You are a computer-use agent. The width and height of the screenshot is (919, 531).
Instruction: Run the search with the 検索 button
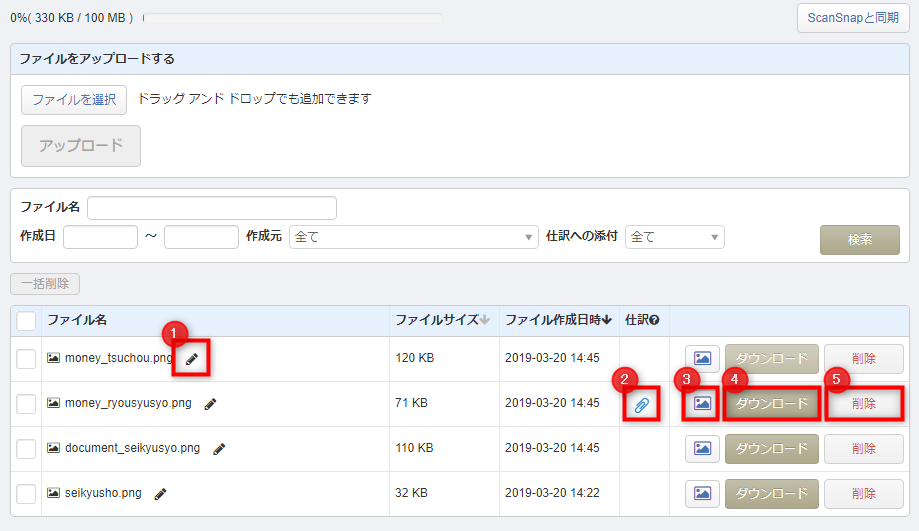click(x=859, y=240)
